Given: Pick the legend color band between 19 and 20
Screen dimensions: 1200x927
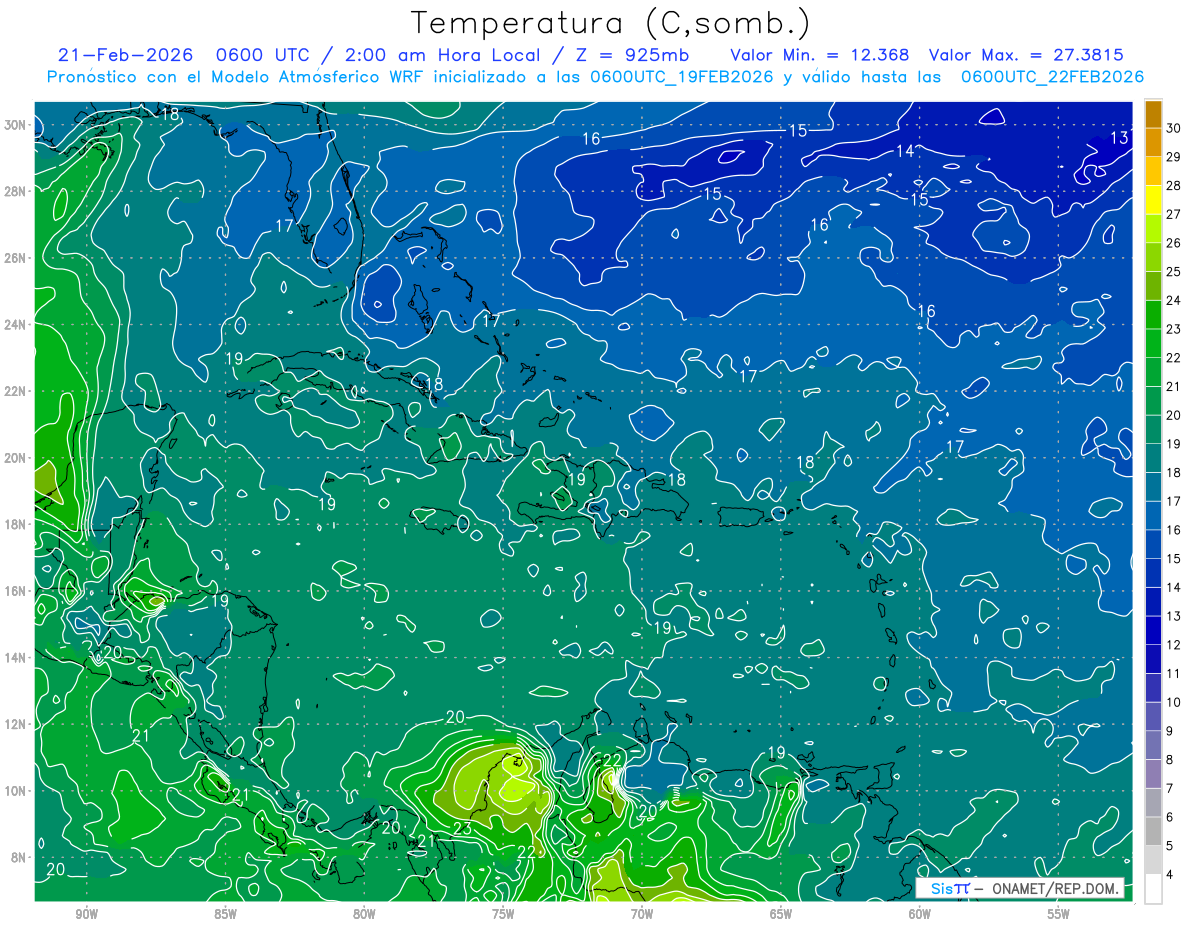Looking at the screenshot, I should pyautogui.click(x=1153, y=430).
